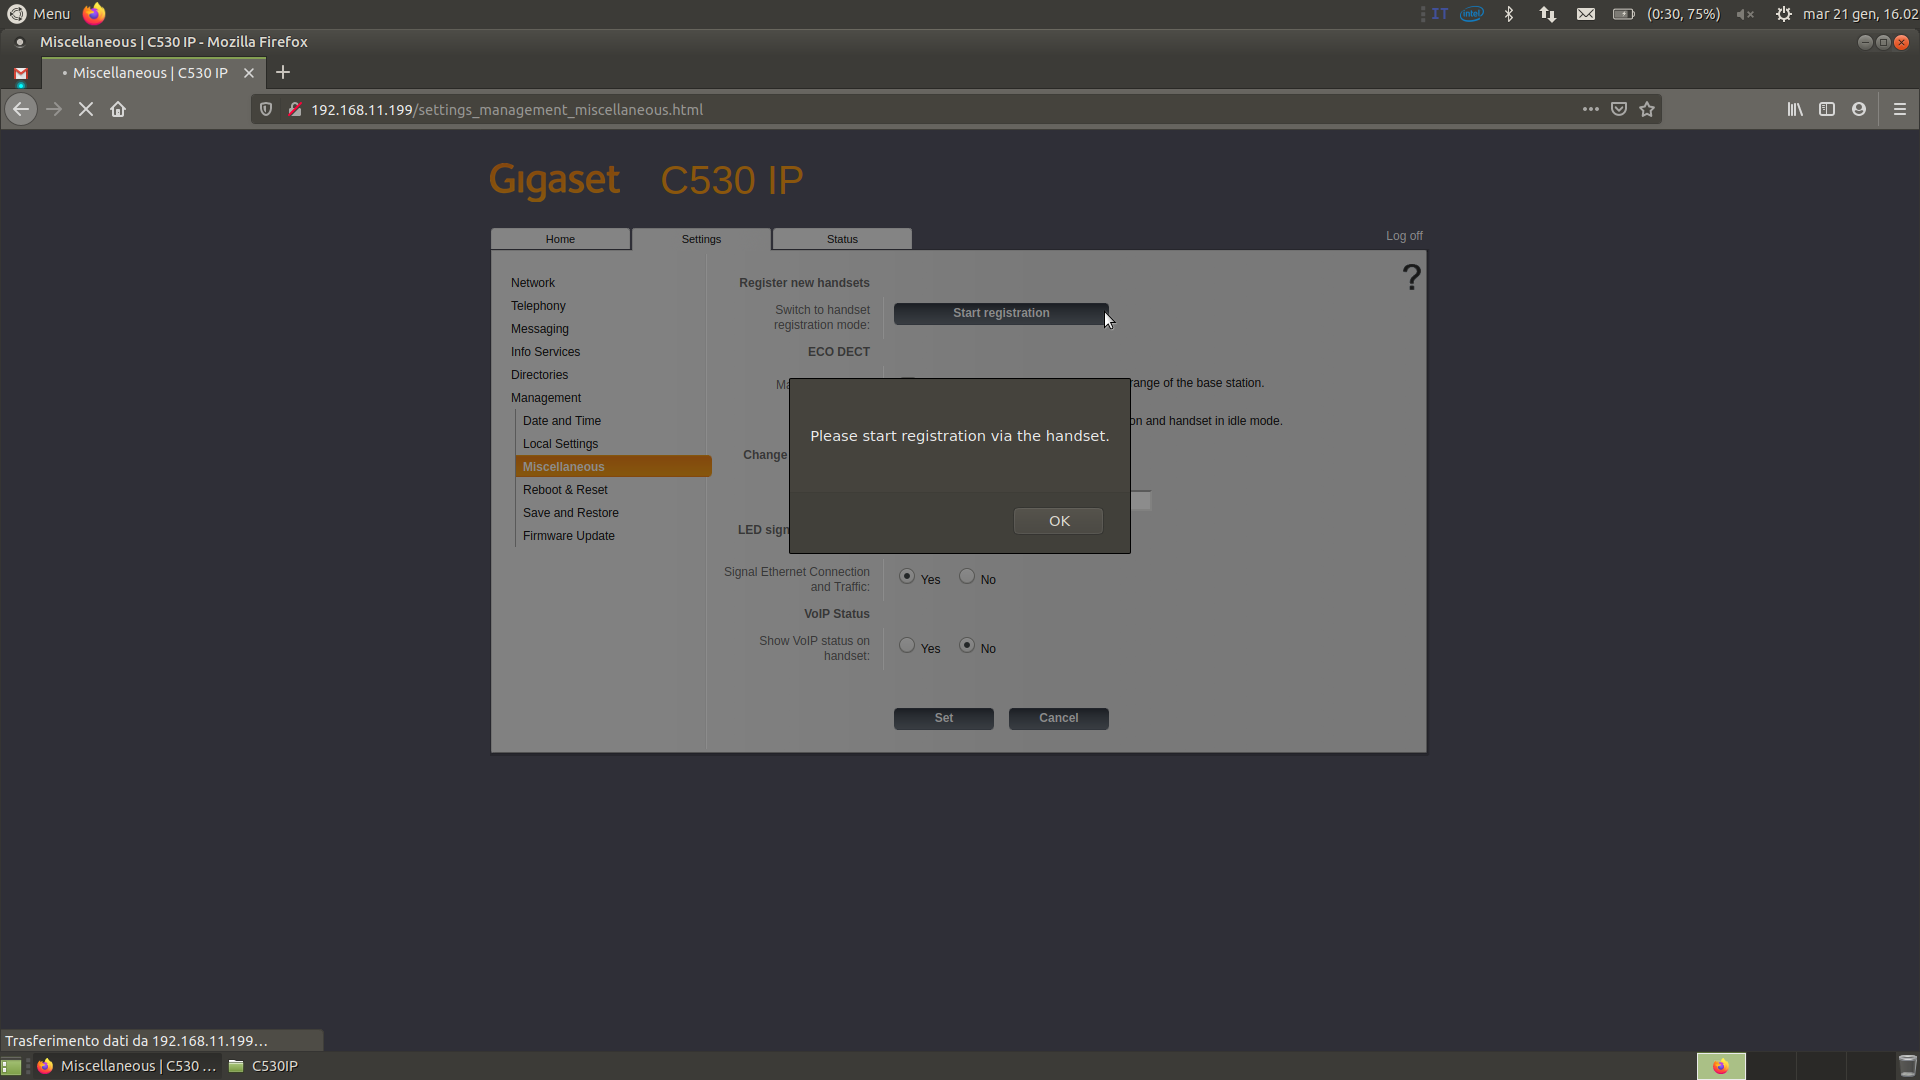Bookmark this page with star icon

[x=1647, y=109]
